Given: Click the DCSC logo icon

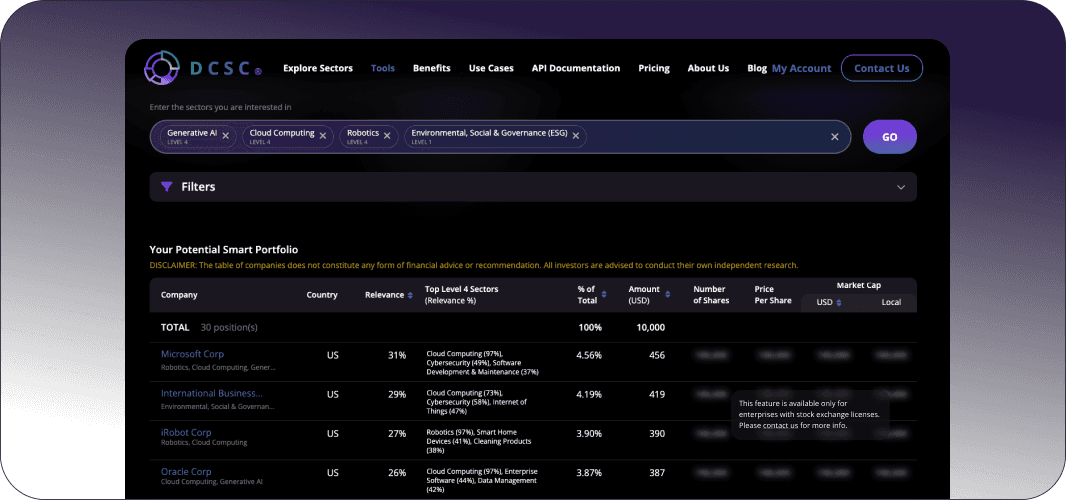Looking at the screenshot, I should (162, 68).
